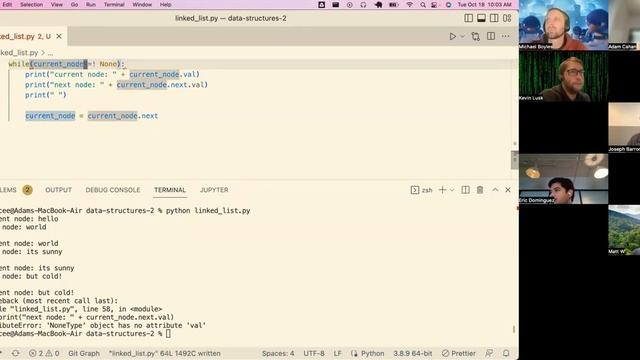The width and height of the screenshot is (640, 360).
Task: Close the bottom panel
Action: 508,190
